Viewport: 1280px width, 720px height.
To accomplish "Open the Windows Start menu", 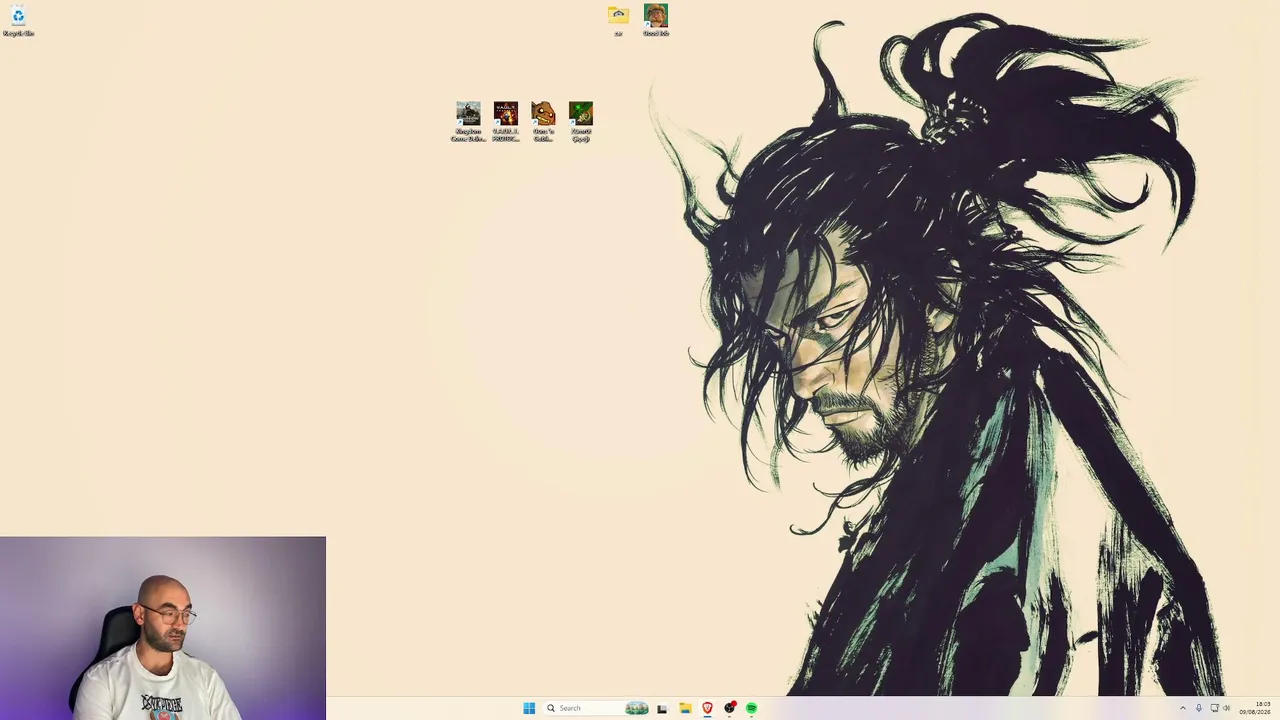I will coord(529,708).
